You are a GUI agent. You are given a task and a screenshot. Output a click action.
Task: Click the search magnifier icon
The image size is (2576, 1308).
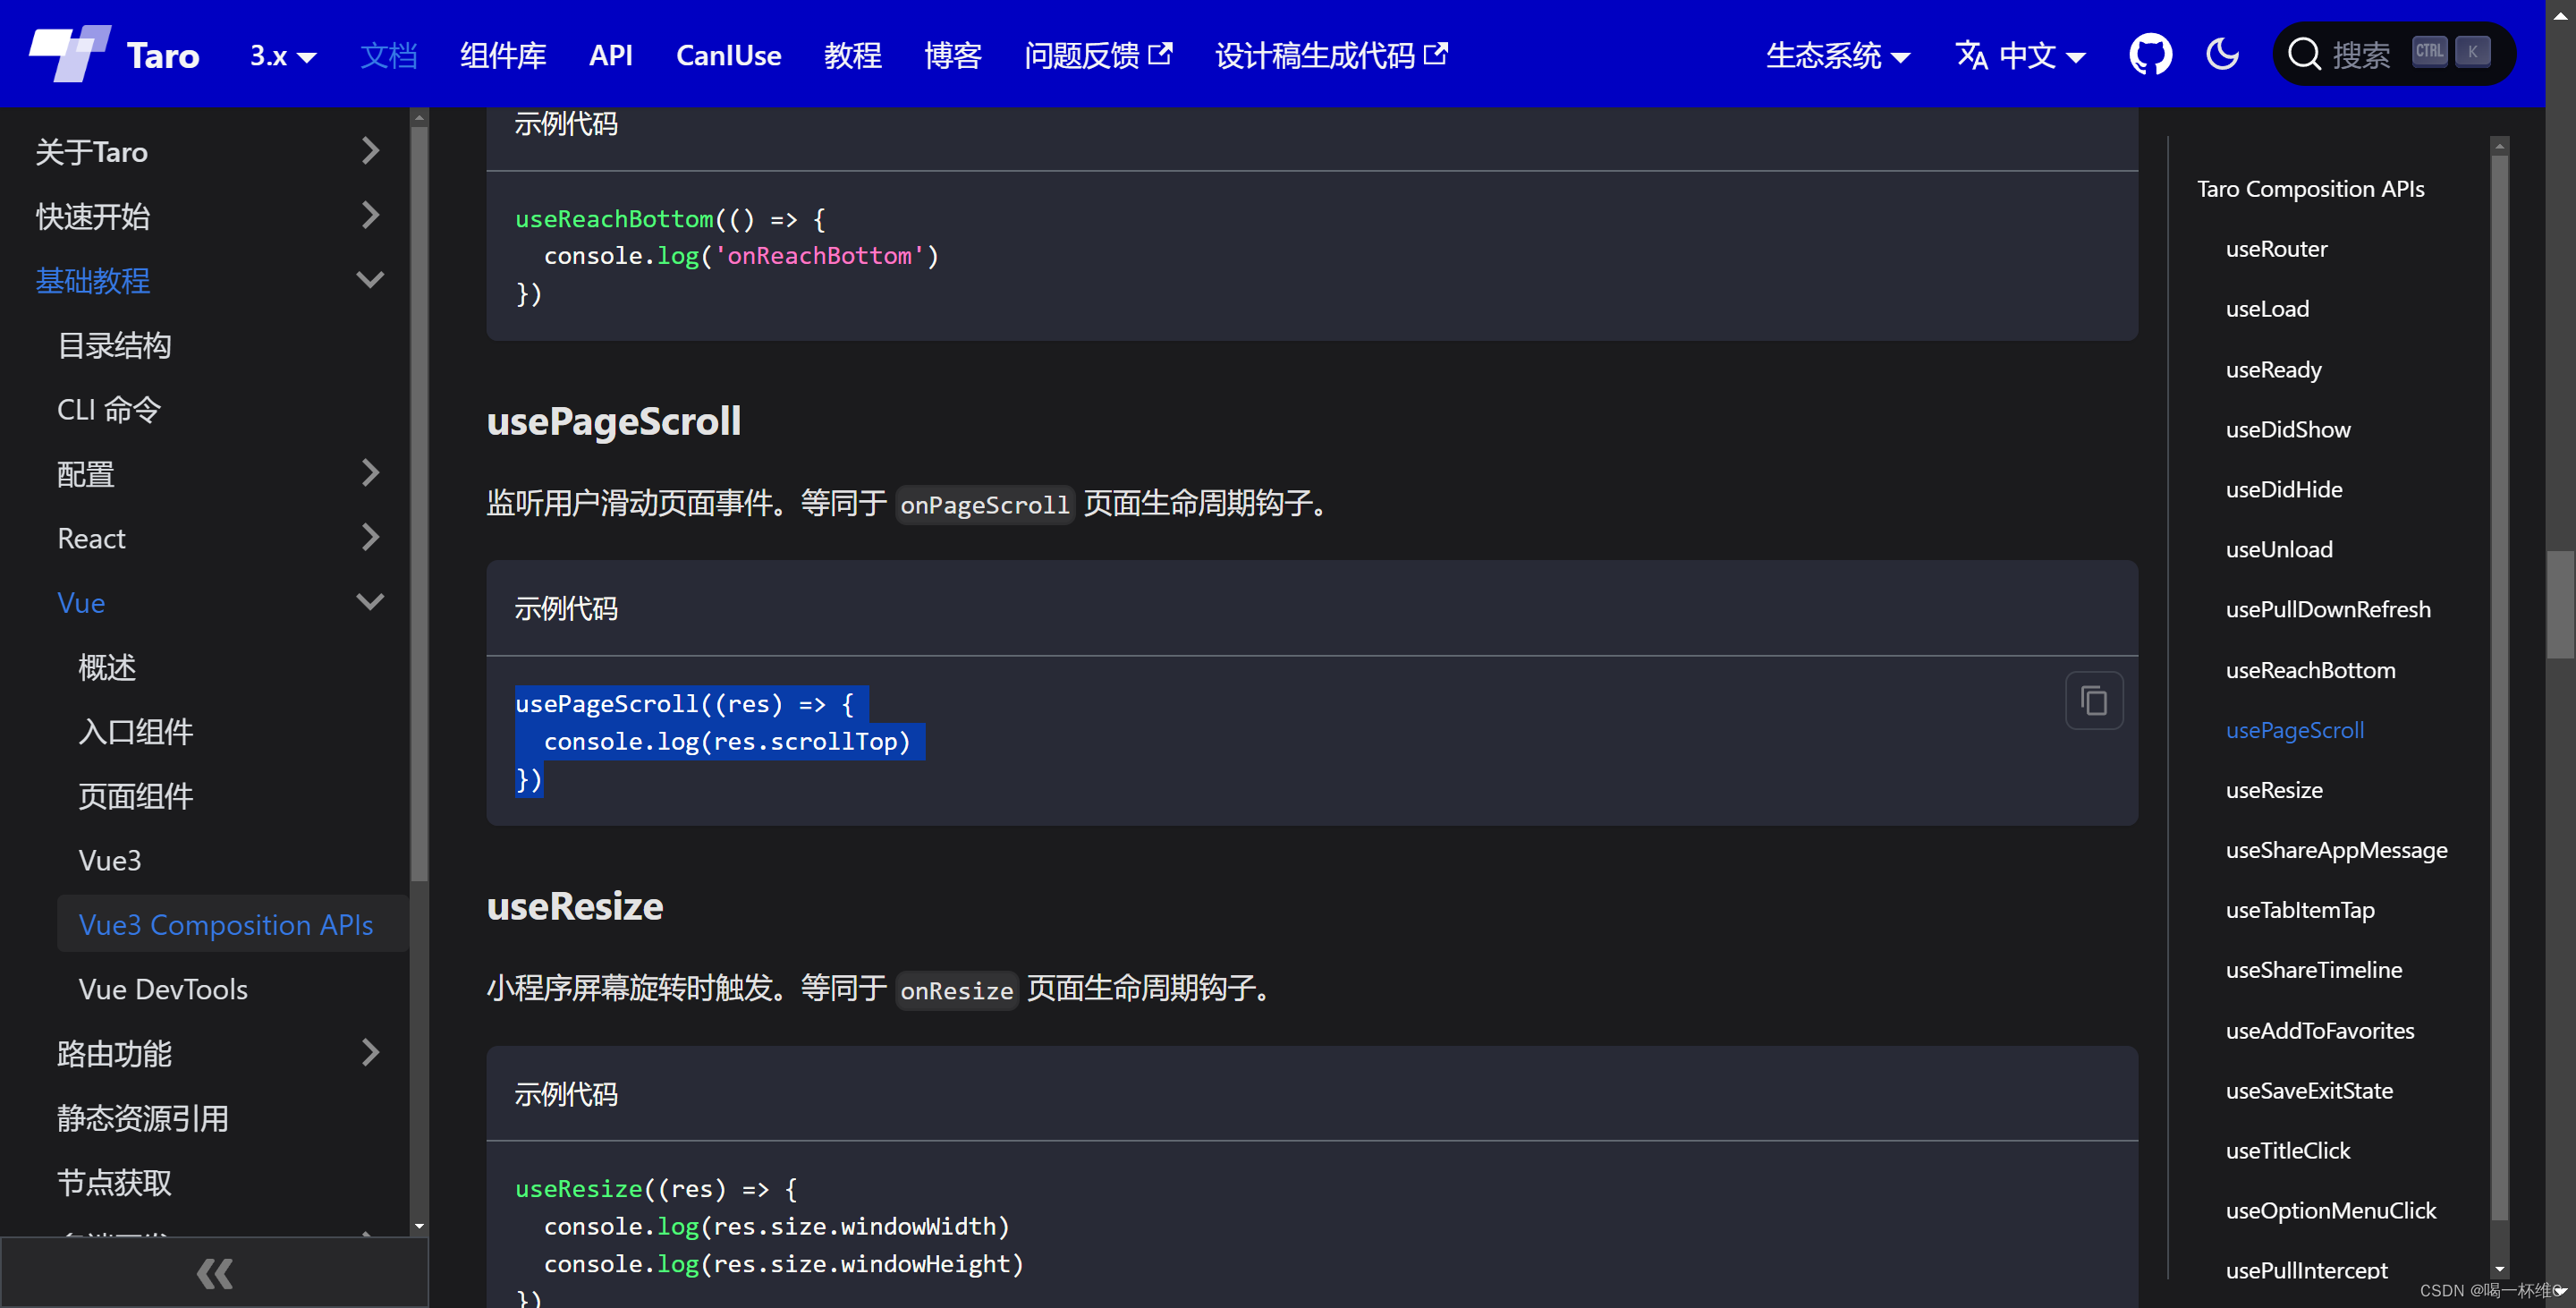pyautogui.click(x=2306, y=54)
